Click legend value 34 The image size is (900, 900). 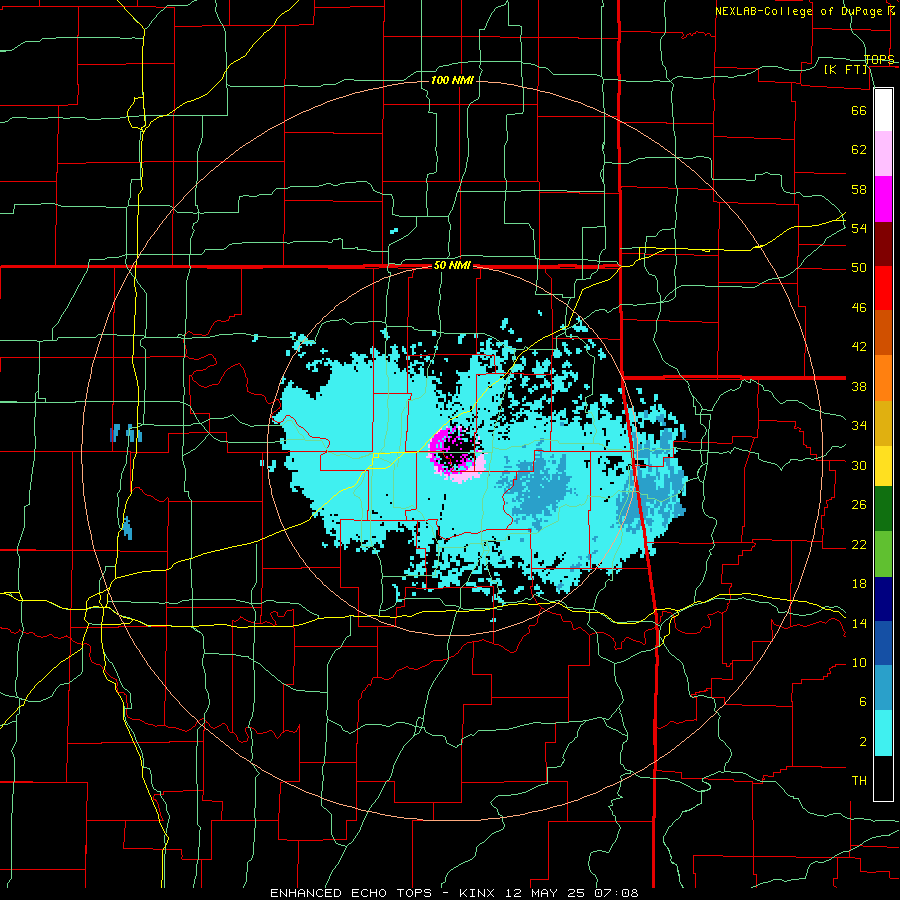coord(859,426)
